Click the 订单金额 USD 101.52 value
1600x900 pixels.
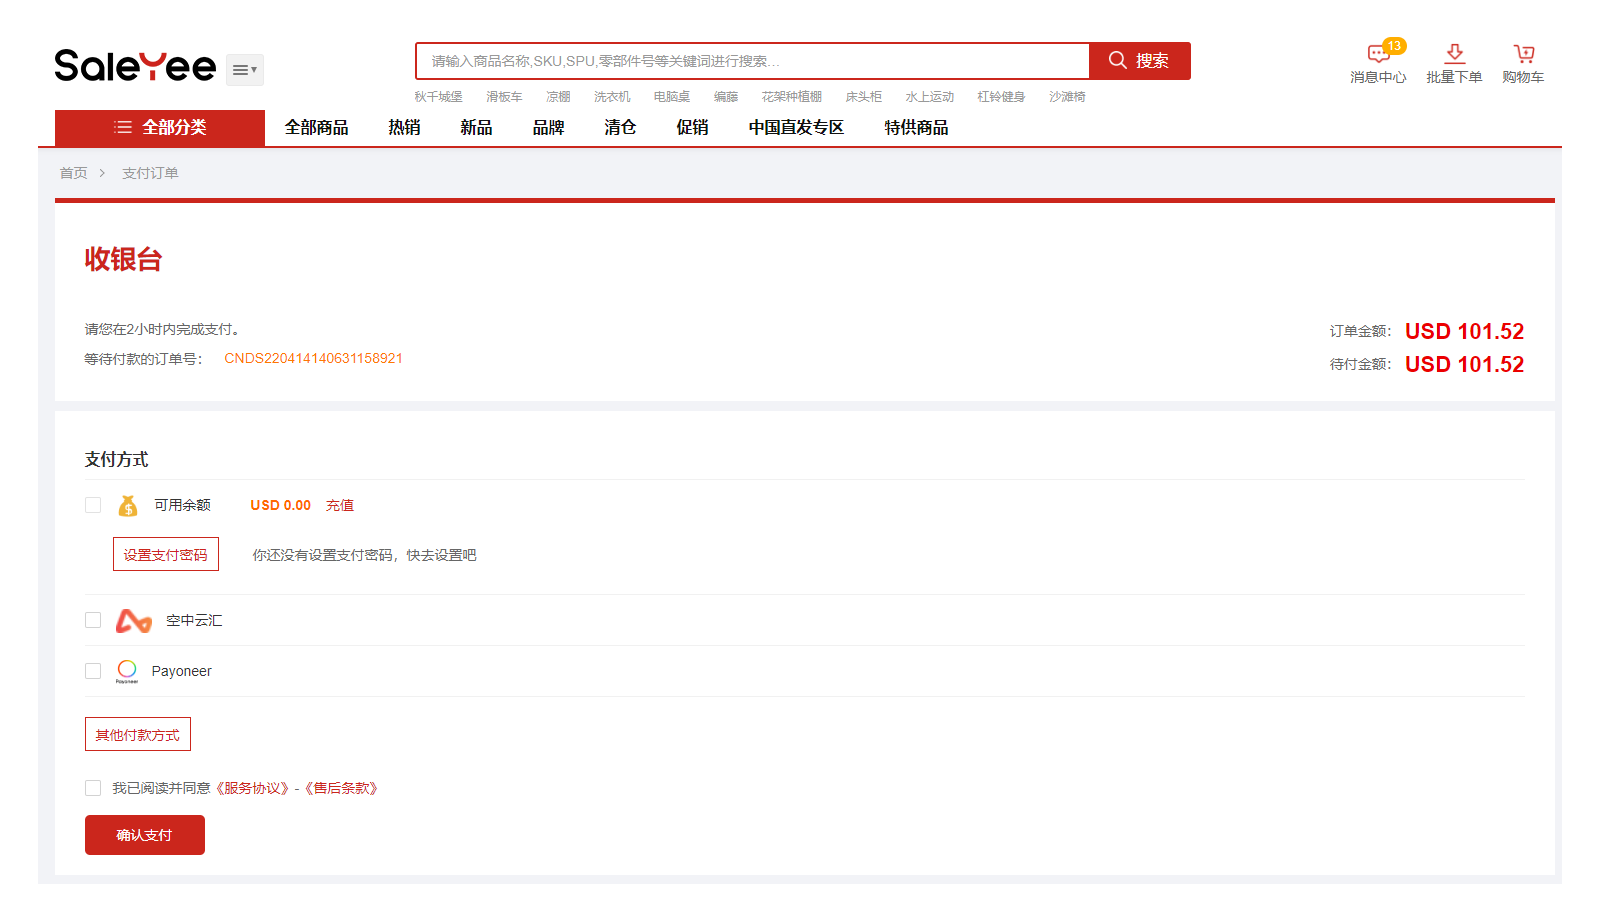point(1464,331)
